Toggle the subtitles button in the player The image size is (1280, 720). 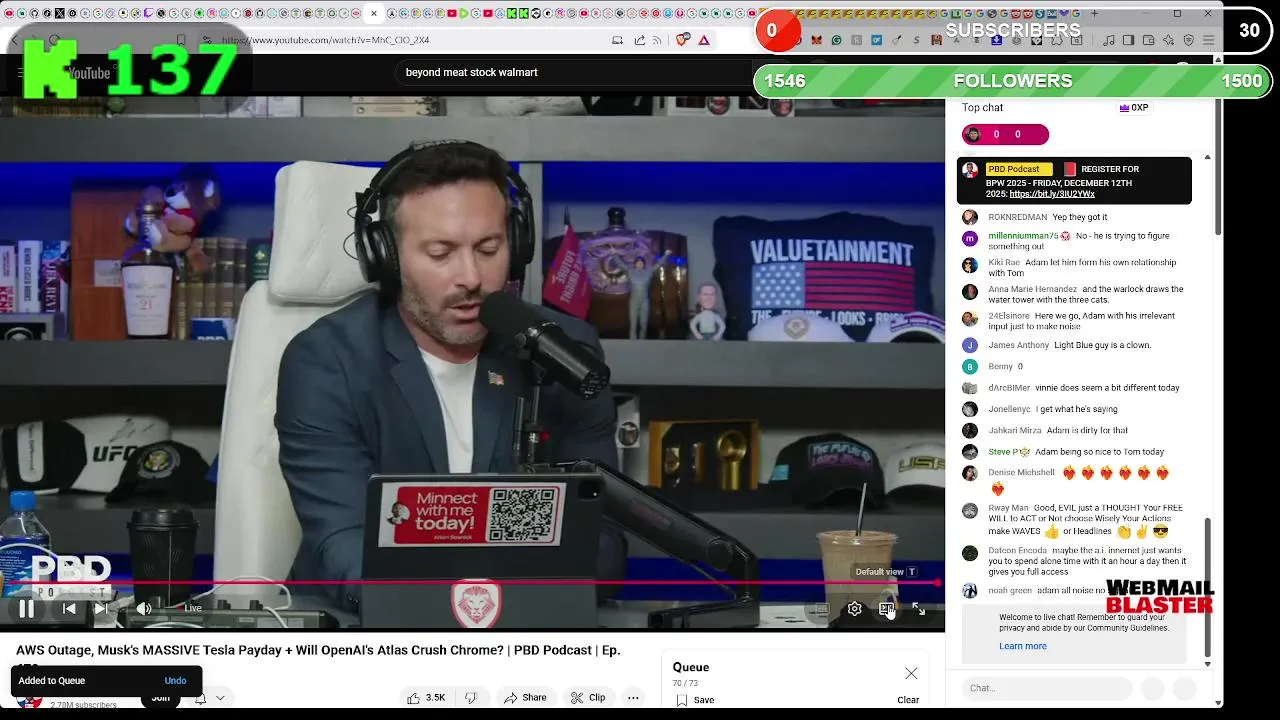822,608
